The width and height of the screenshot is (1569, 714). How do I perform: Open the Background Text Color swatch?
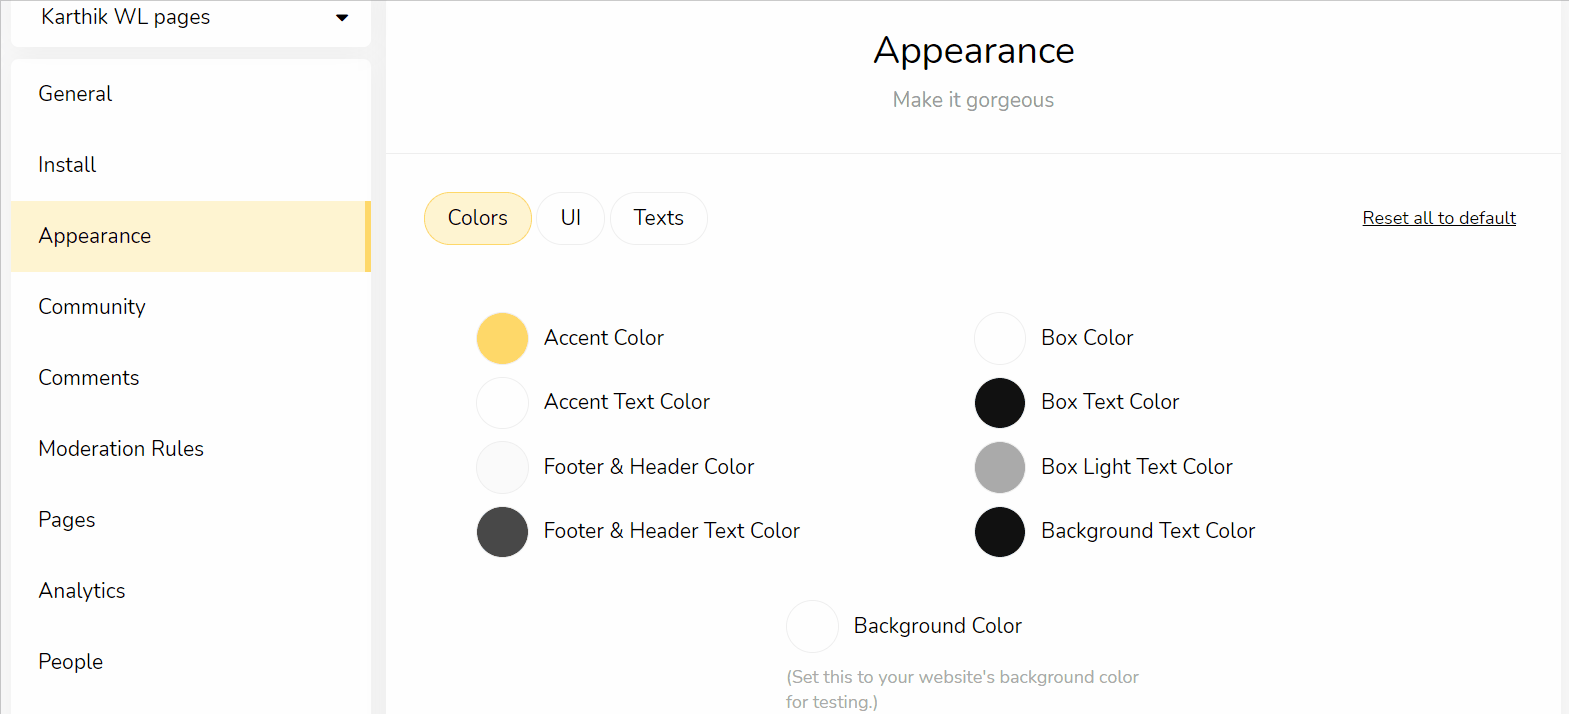coord(1000,531)
